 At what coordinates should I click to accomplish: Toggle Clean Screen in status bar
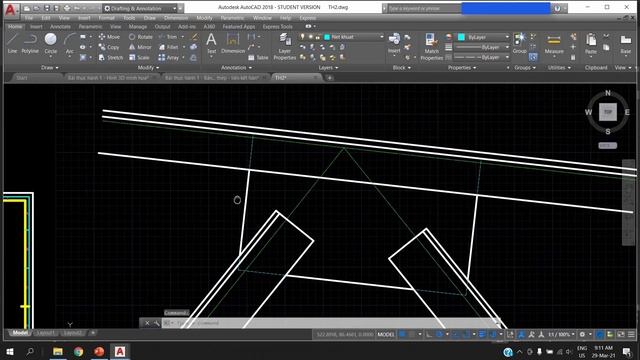point(620,334)
